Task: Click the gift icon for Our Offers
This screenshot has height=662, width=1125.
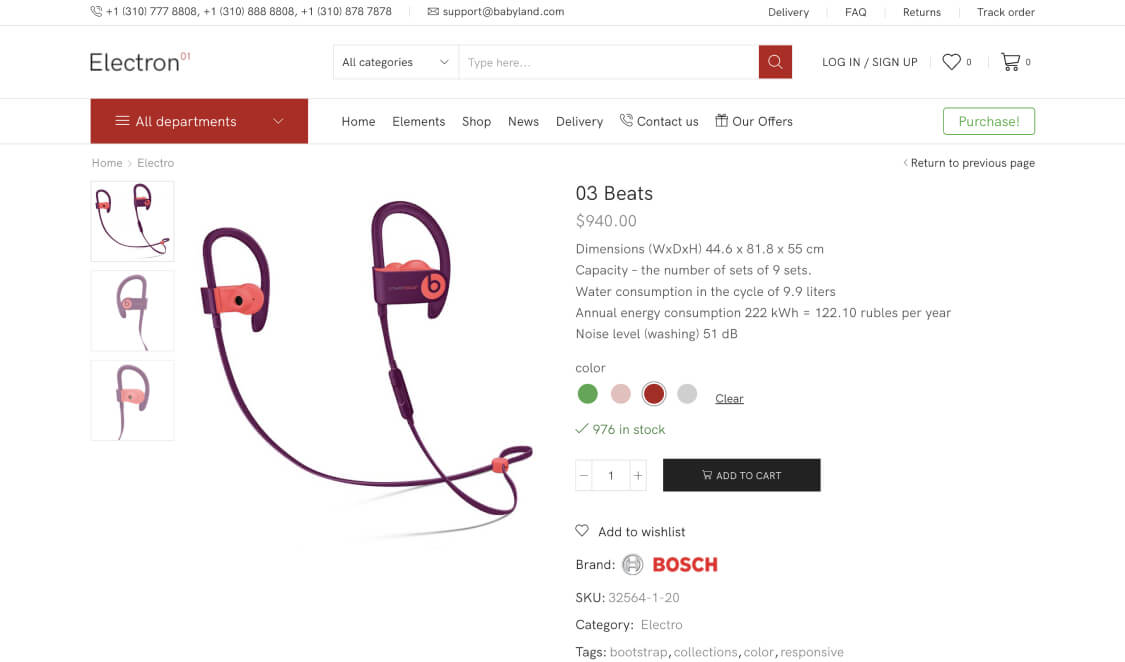Action: pyautogui.click(x=721, y=120)
